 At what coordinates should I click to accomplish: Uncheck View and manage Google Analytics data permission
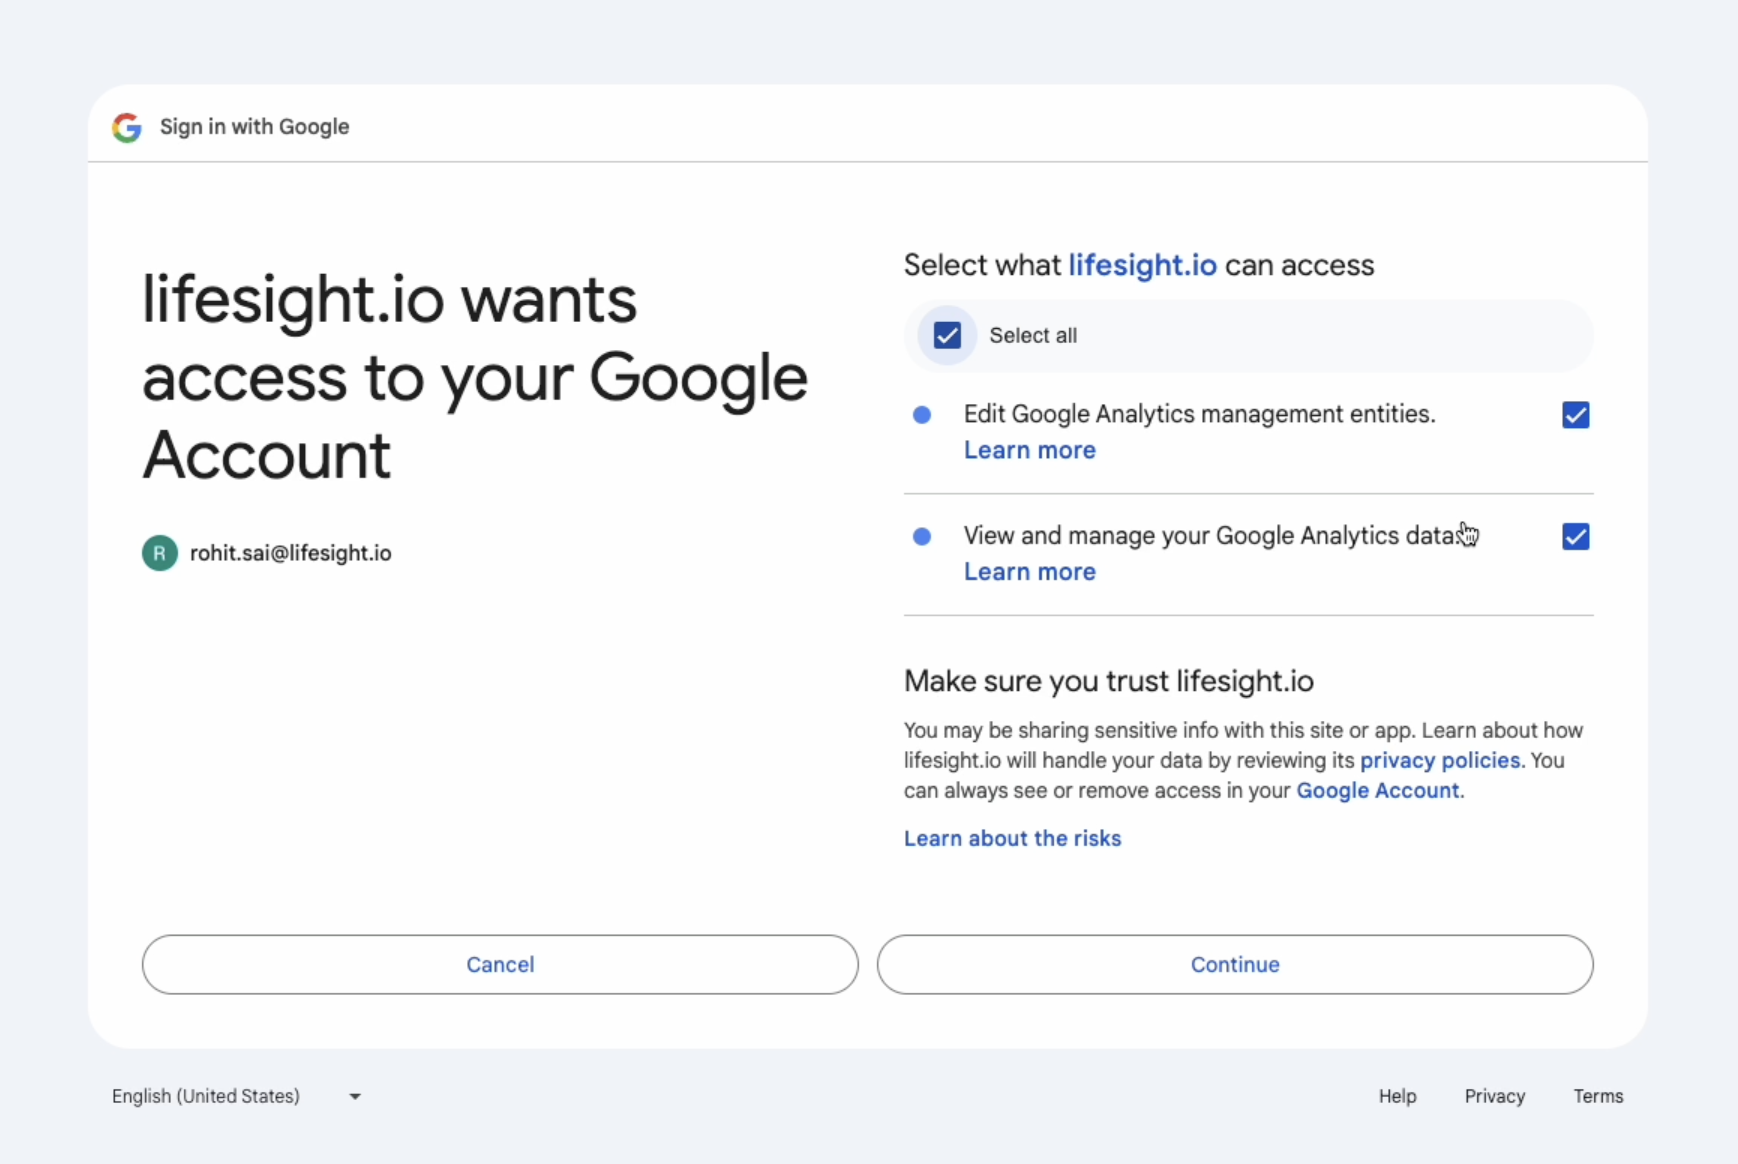pyautogui.click(x=1575, y=537)
